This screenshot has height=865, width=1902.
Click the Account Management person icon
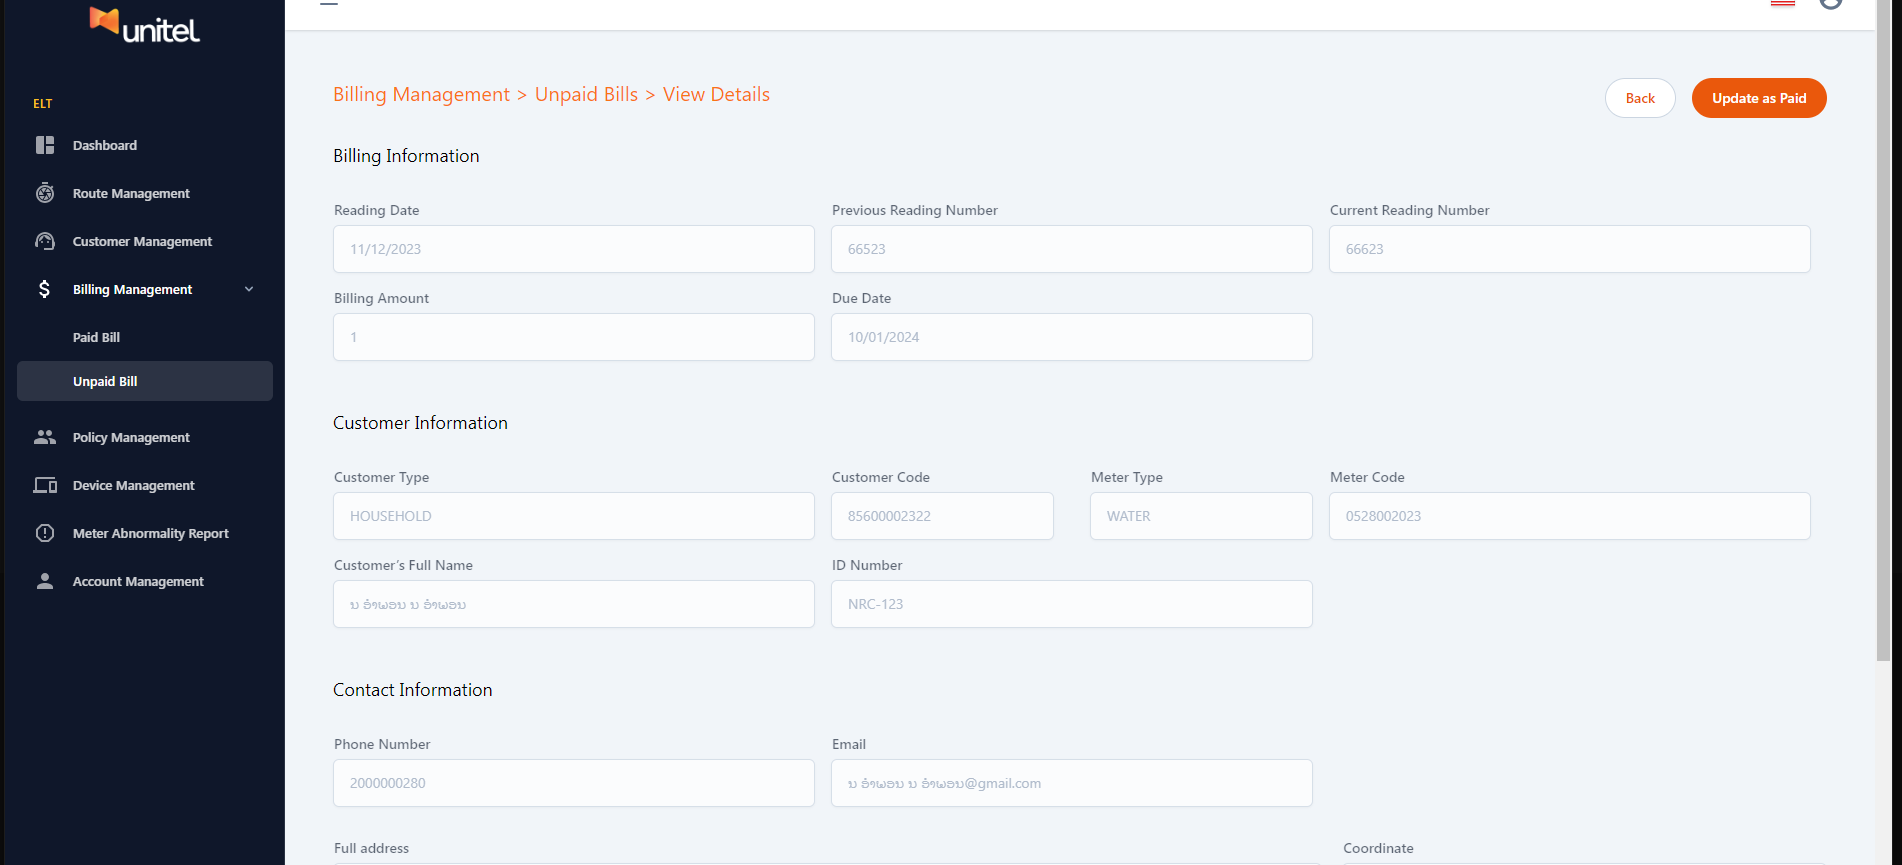tap(45, 581)
